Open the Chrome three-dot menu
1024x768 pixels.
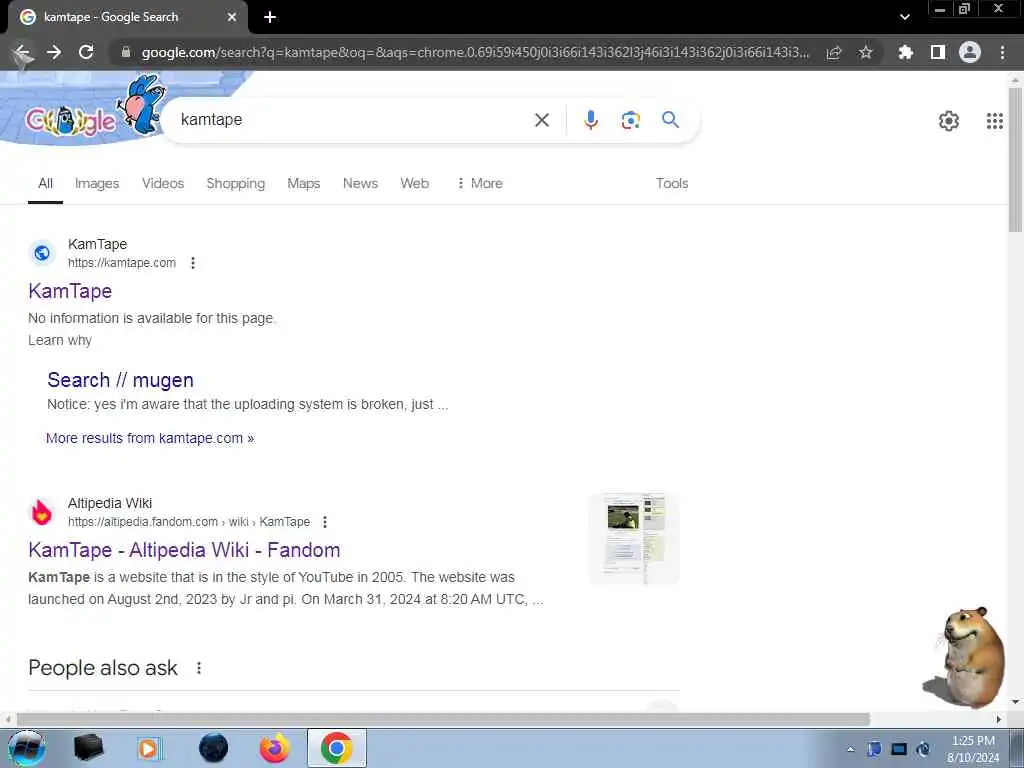[1002, 52]
